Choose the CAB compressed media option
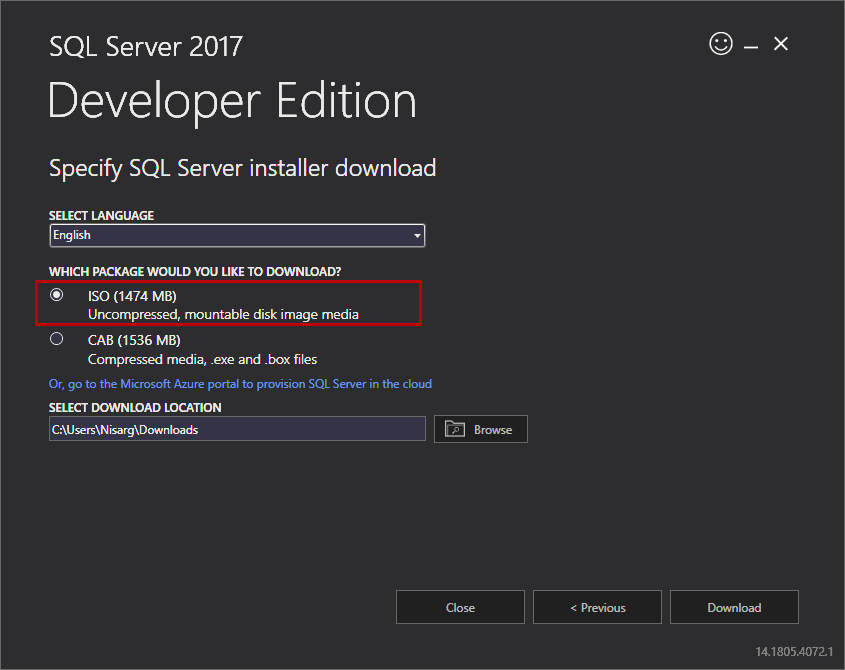The image size is (845, 670). coord(57,338)
